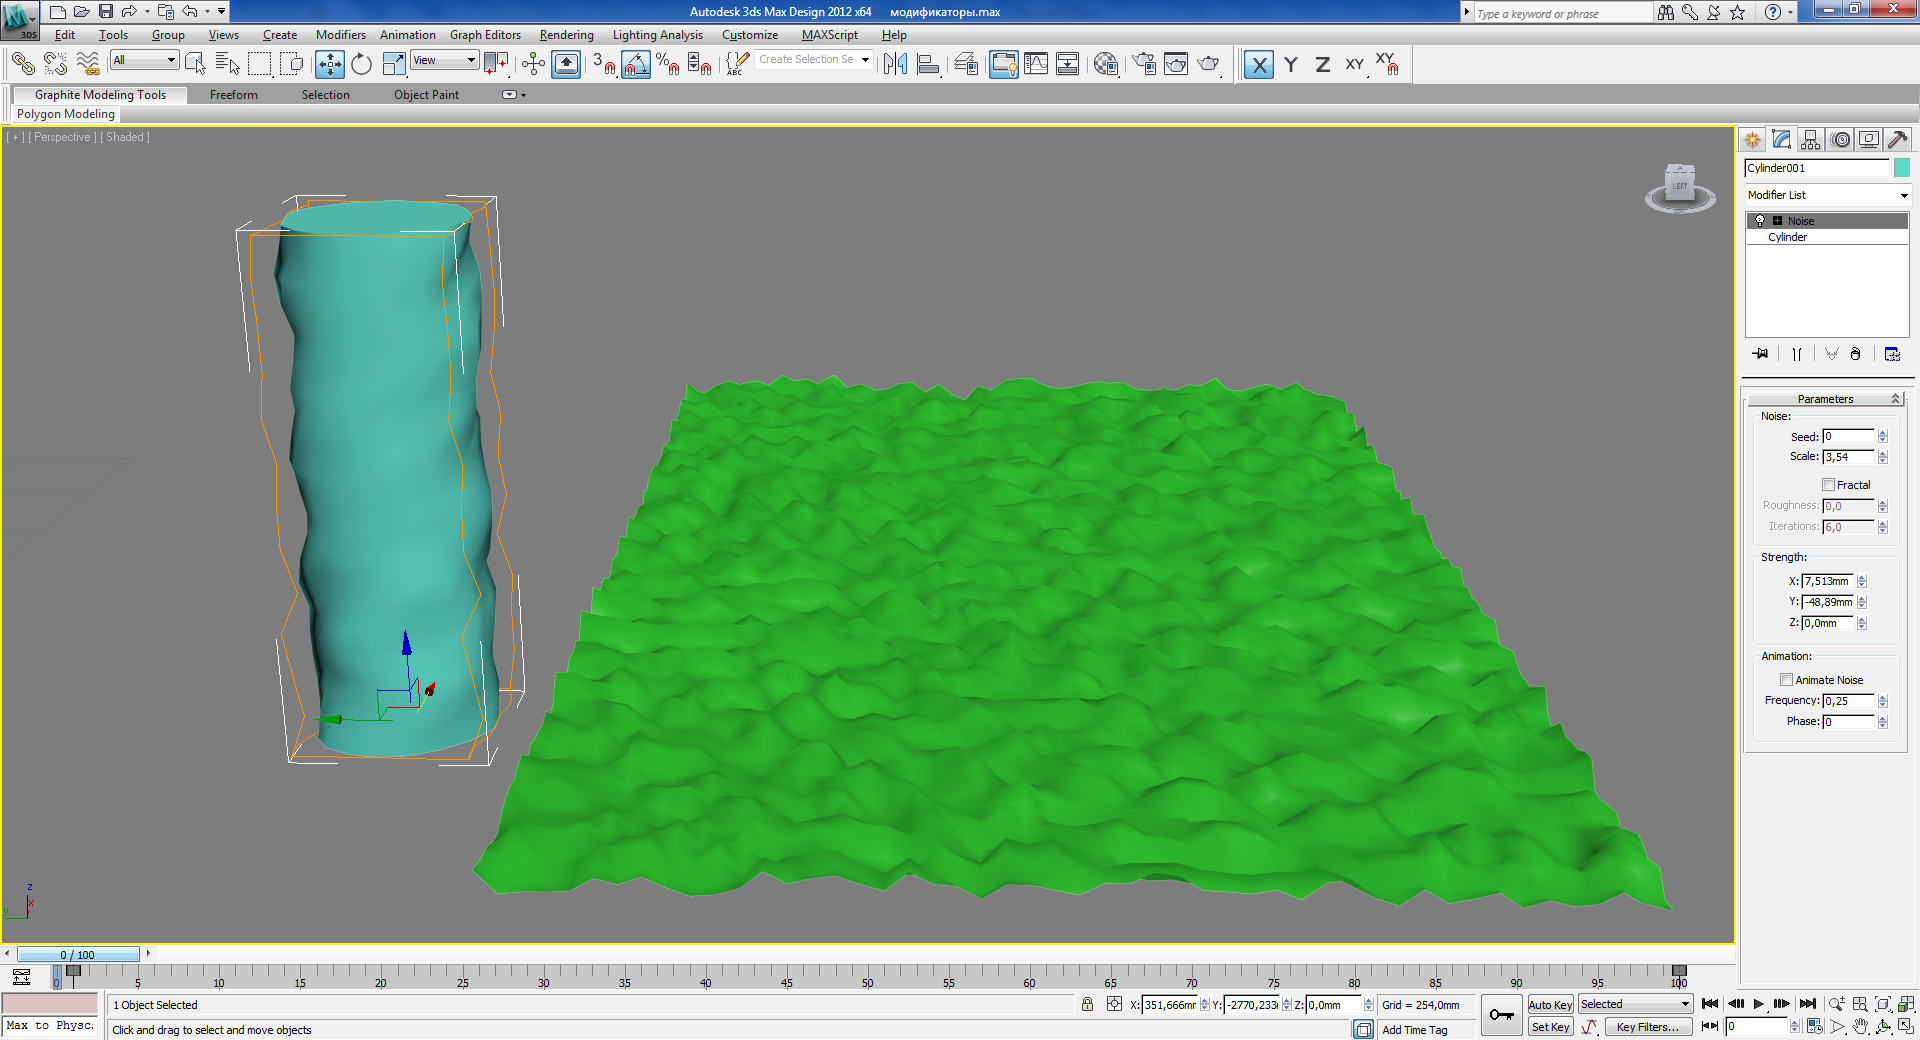Open the Modifier List dropdown
The image size is (1920, 1040).
click(x=1827, y=195)
